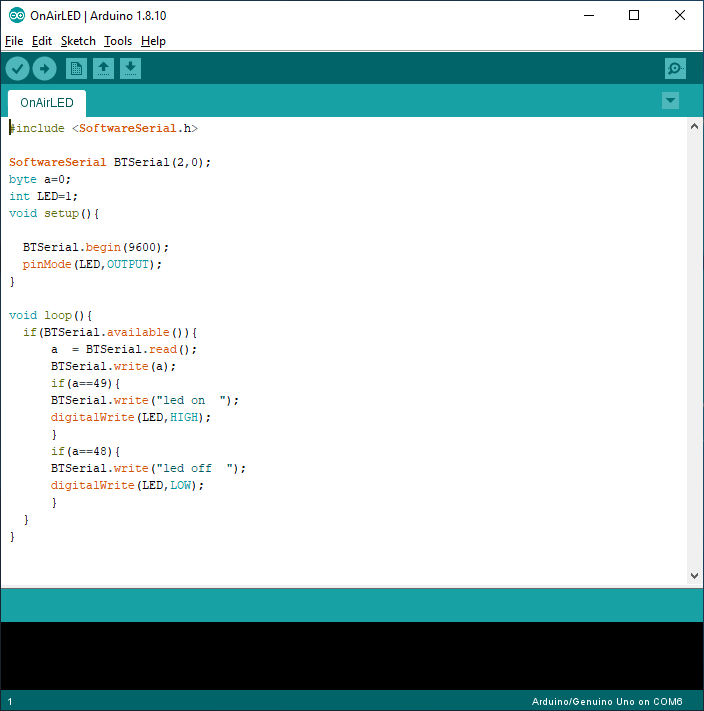Open the Serial Monitor magnifier icon

click(675, 69)
